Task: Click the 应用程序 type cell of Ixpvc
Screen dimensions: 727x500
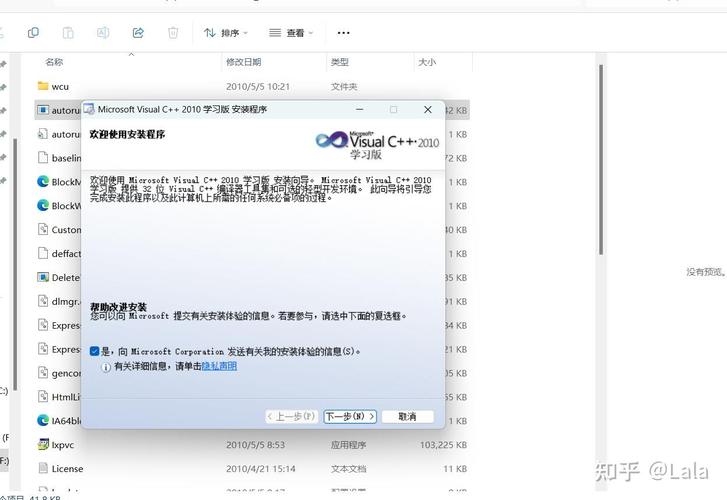Action: pos(348,445)
